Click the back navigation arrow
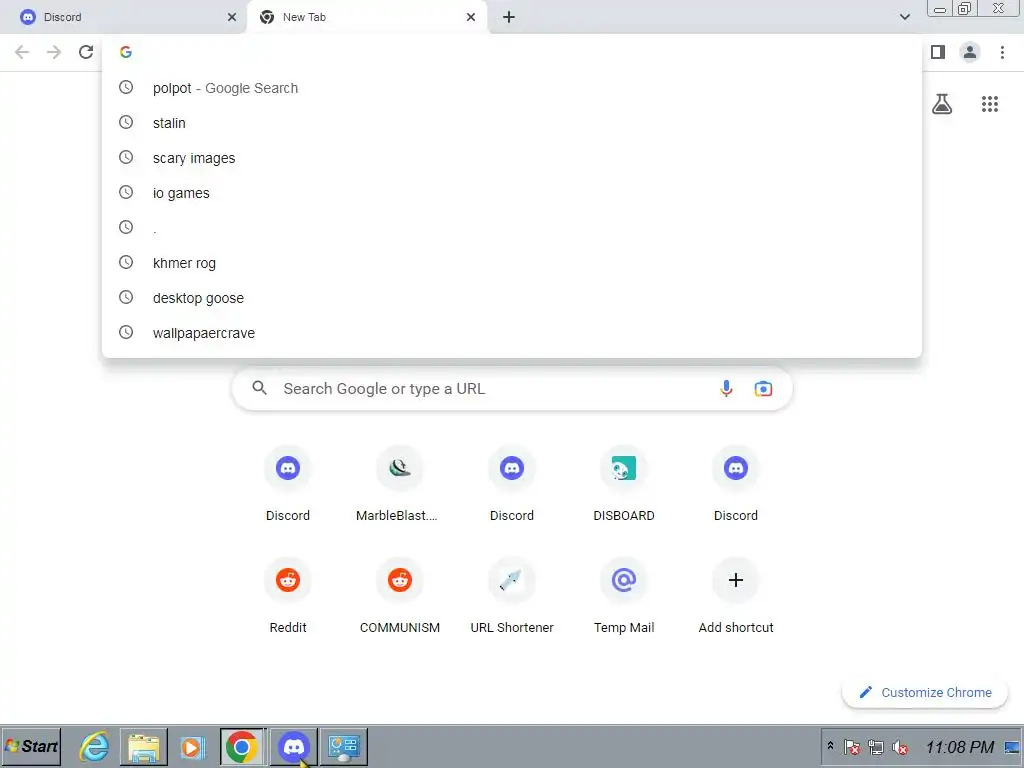Screen dimensions: 1024x768 tap(22, 52)
